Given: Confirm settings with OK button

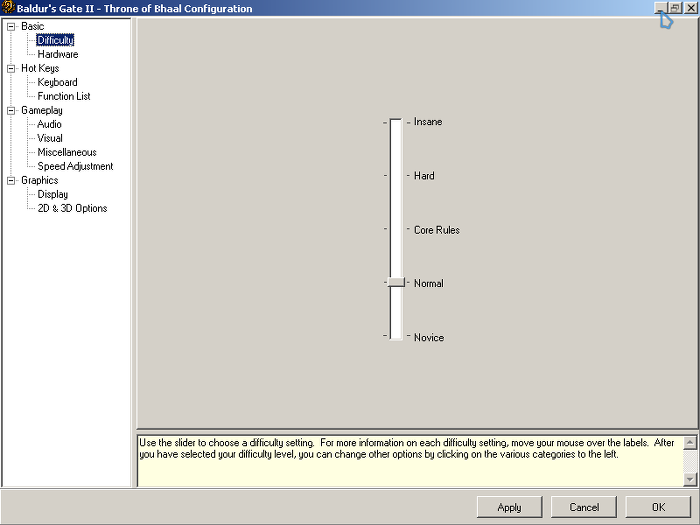Looking at the screenshot, I should coord(658,507).
